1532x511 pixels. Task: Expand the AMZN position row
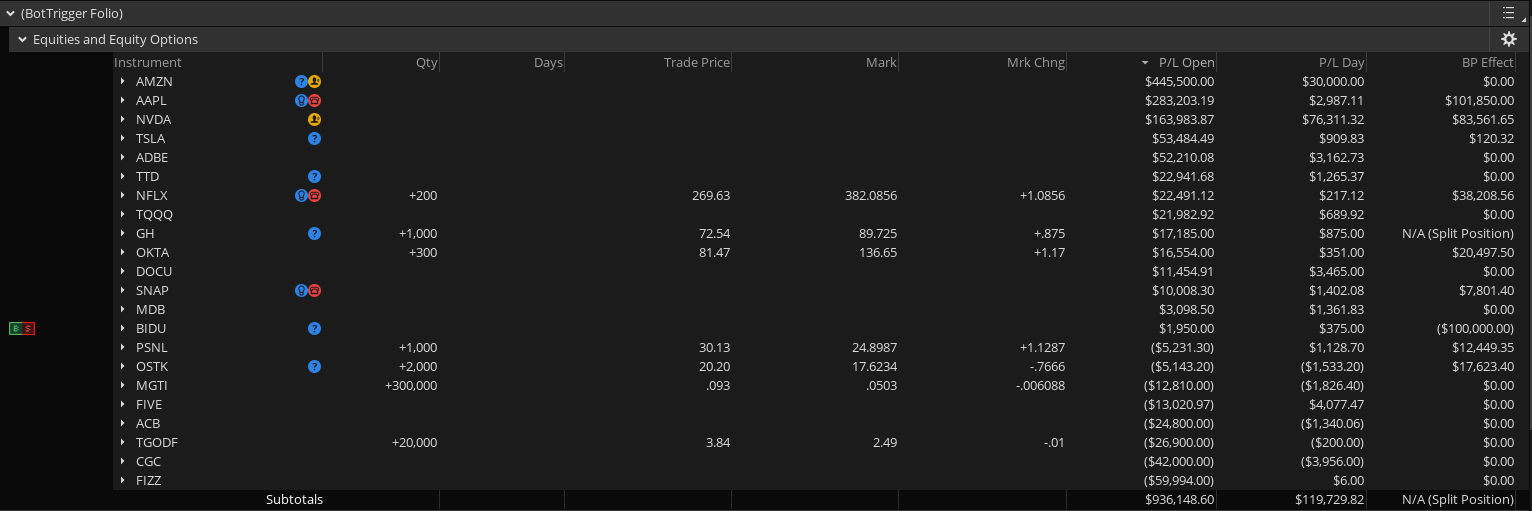click(123, 82)
